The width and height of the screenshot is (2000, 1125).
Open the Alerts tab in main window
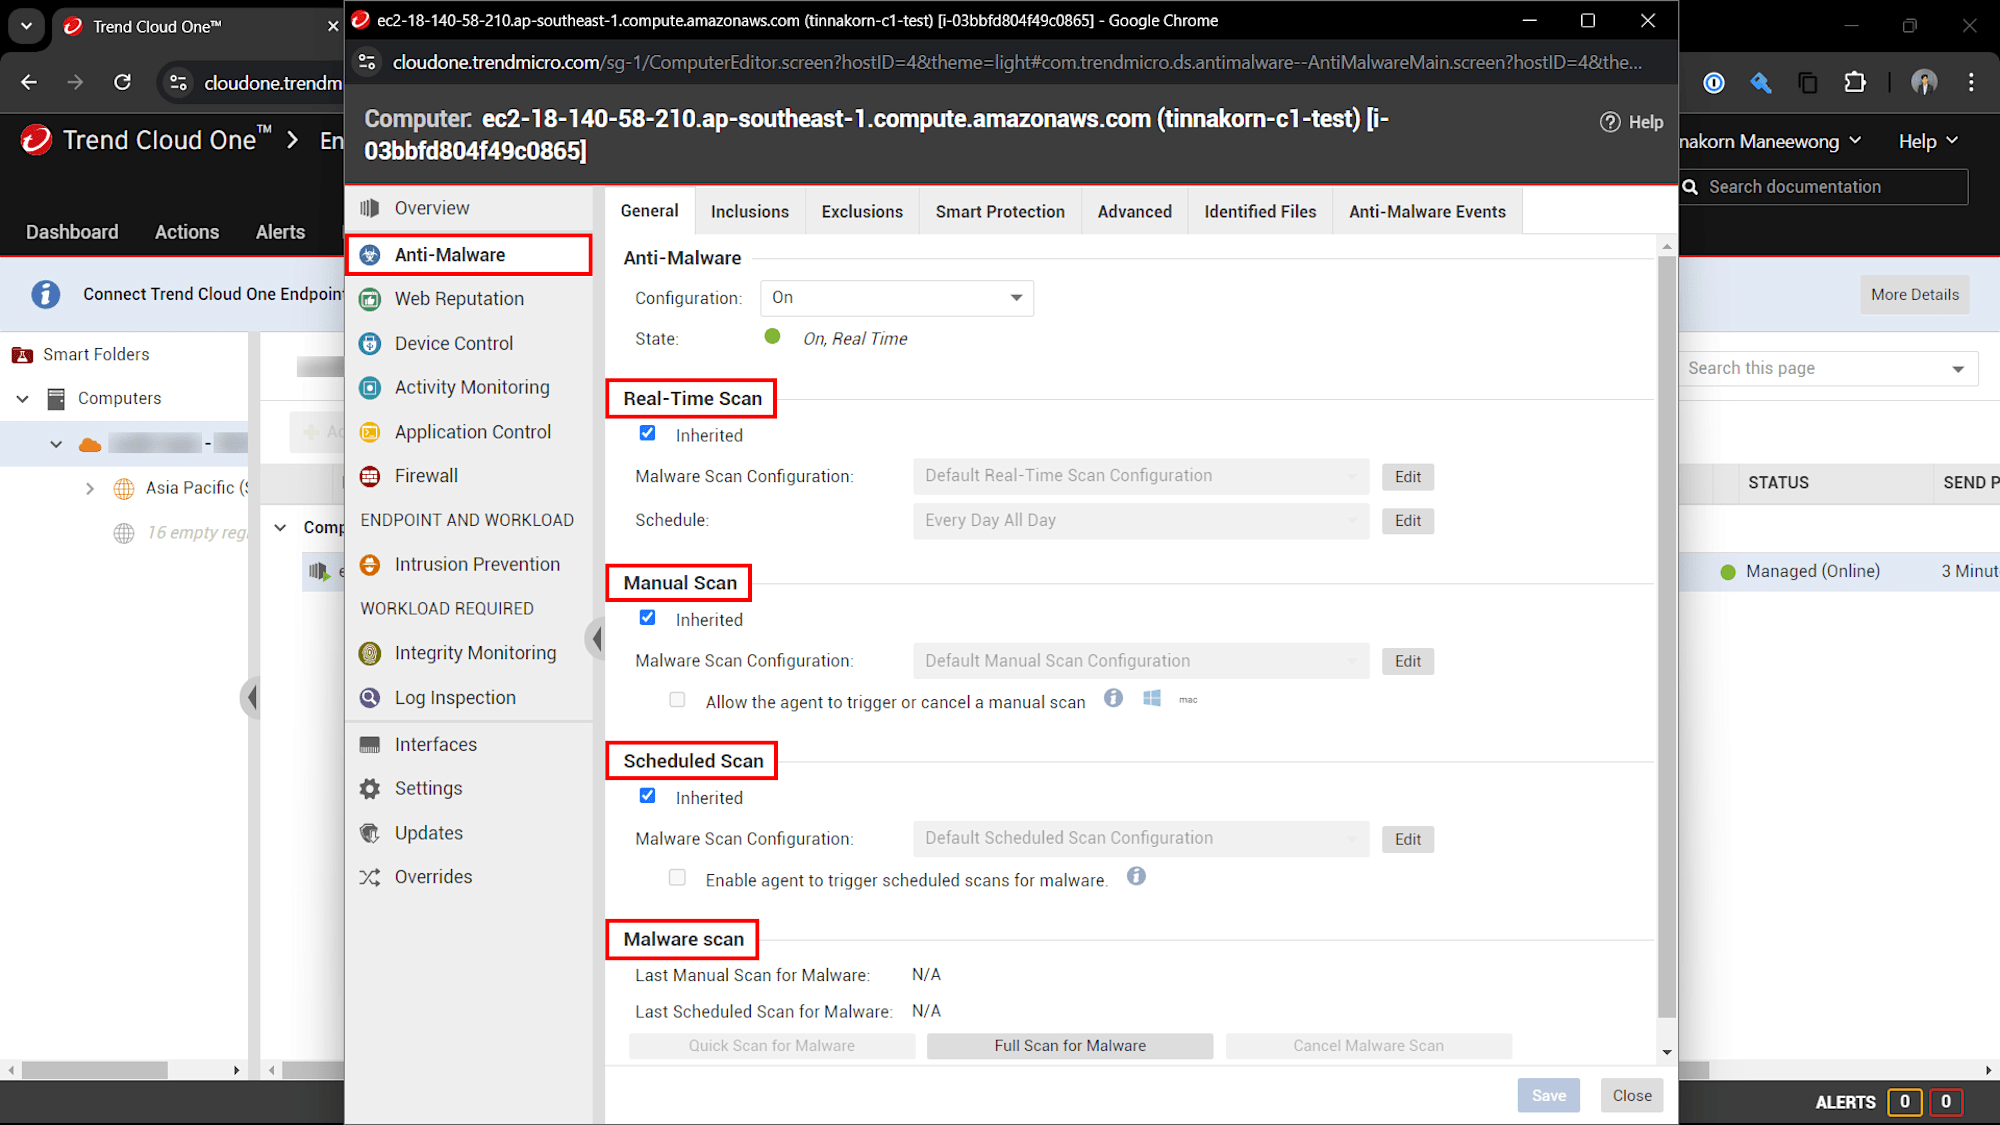coord(280,232)
